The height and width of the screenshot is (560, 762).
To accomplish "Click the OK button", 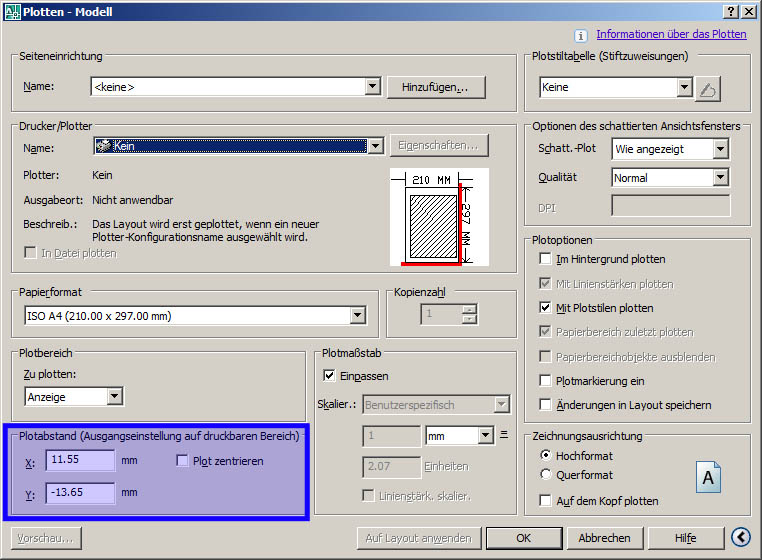I will click(523, 538).
